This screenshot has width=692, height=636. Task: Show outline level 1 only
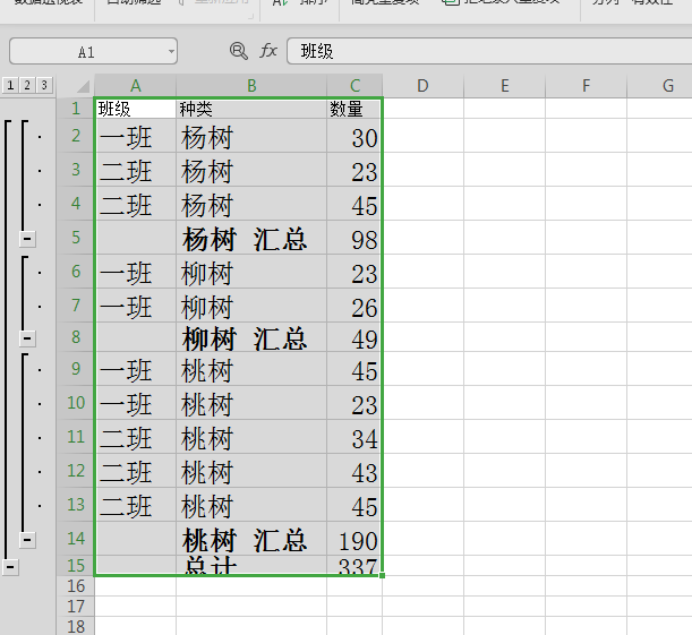tap(10, 85)
